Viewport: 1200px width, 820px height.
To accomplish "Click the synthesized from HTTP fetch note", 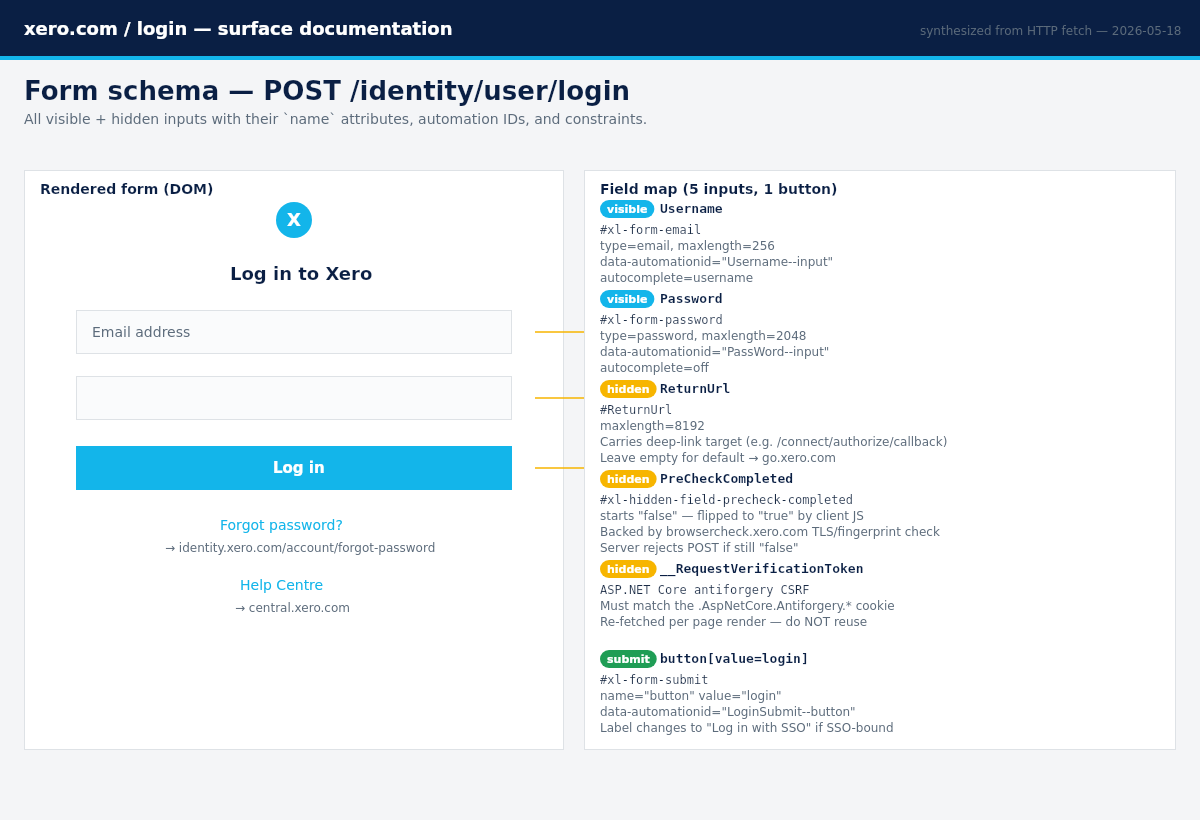I will pos(1050,31).
